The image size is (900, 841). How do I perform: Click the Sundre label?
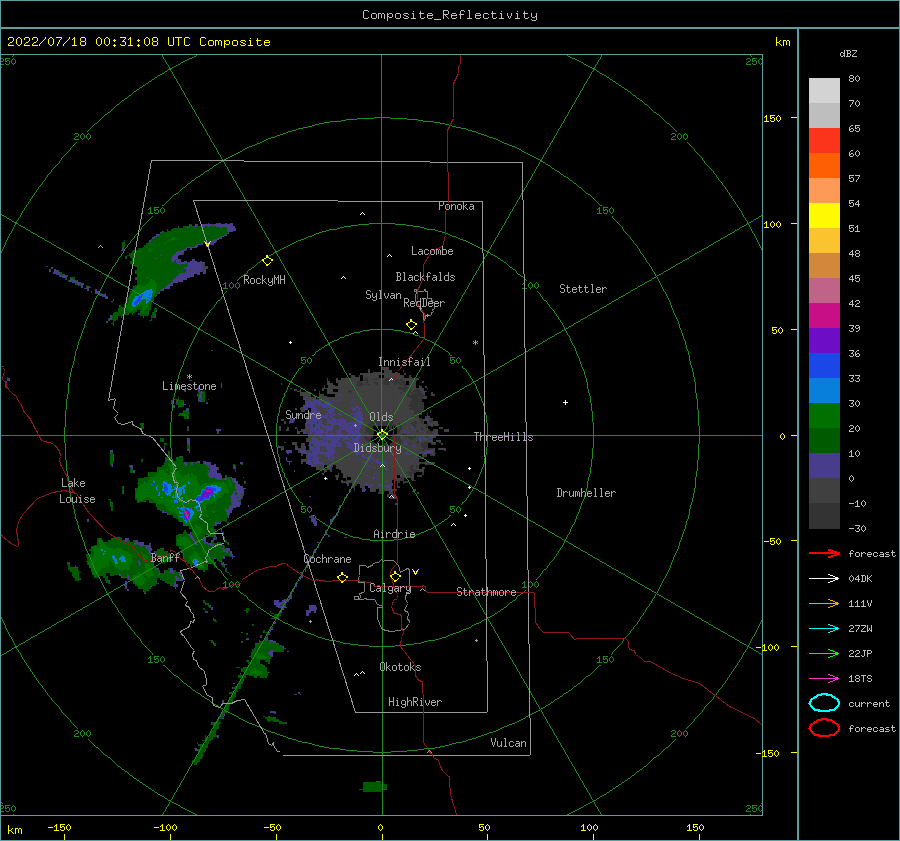[303, 415]
